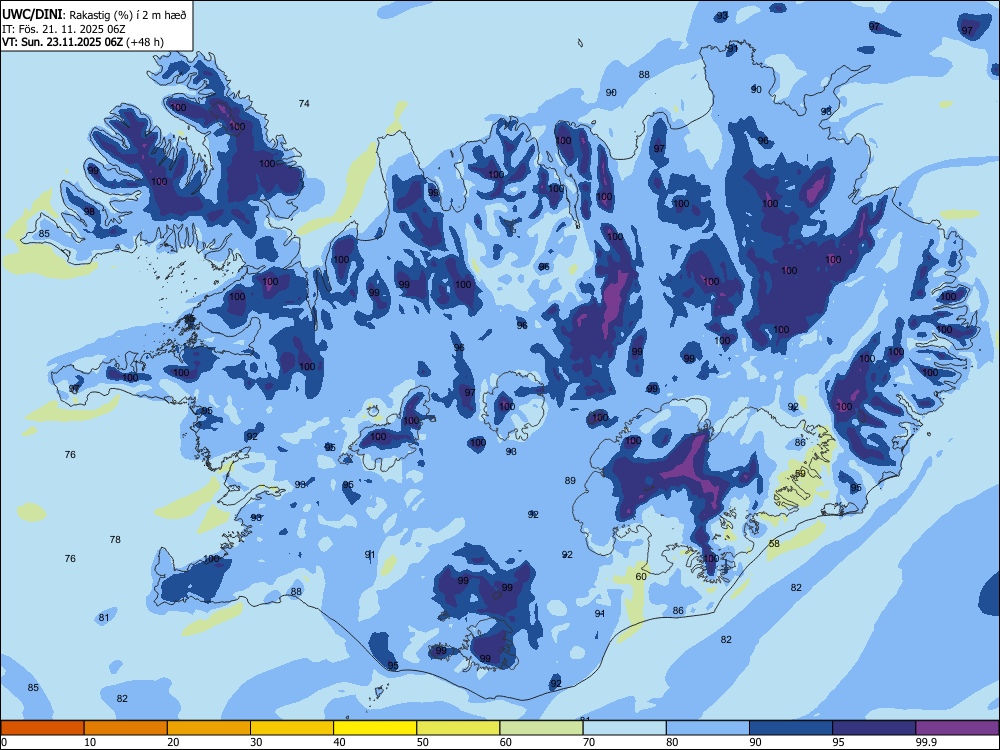Image resolution: width=1000 pixels, height=750 pixels.
Task: Select the medium blue 90–95 legend swatch
Action: tap(791, 728)
